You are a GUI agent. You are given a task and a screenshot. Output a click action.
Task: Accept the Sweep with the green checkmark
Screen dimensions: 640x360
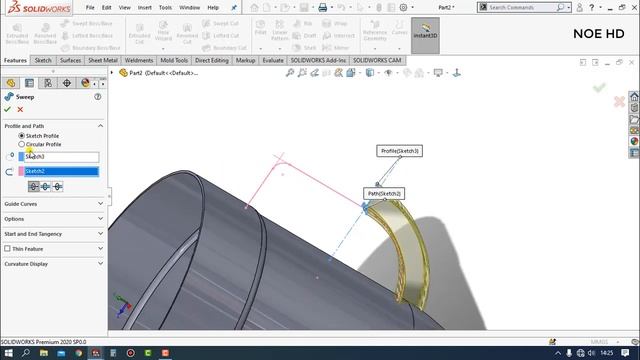click(x=7, y=109)
